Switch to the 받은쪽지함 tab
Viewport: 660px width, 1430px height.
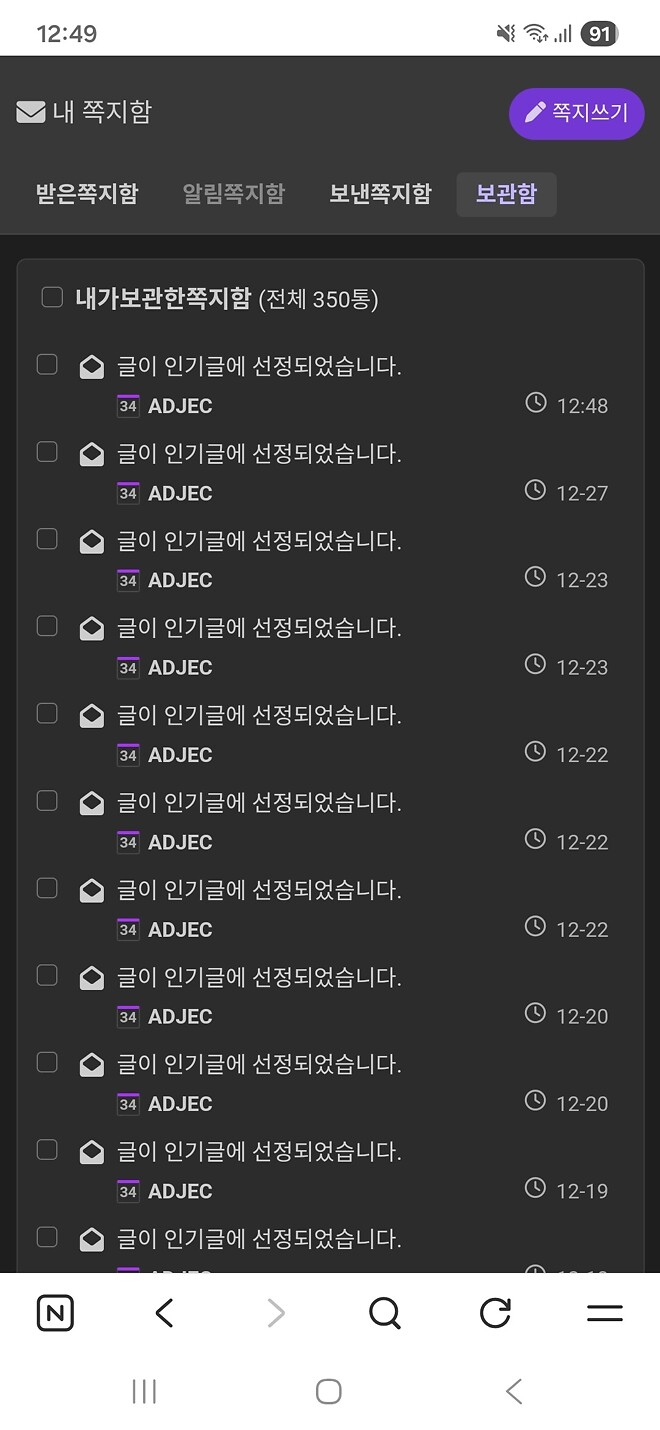pos(86,194)
